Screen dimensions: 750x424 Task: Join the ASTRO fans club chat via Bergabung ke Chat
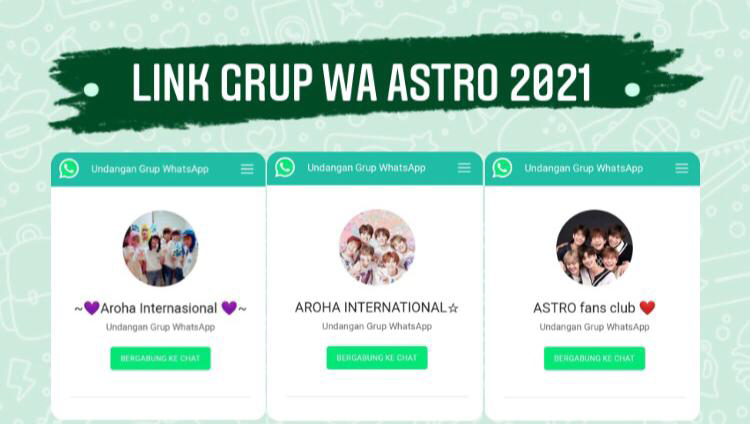pos(594,358)
